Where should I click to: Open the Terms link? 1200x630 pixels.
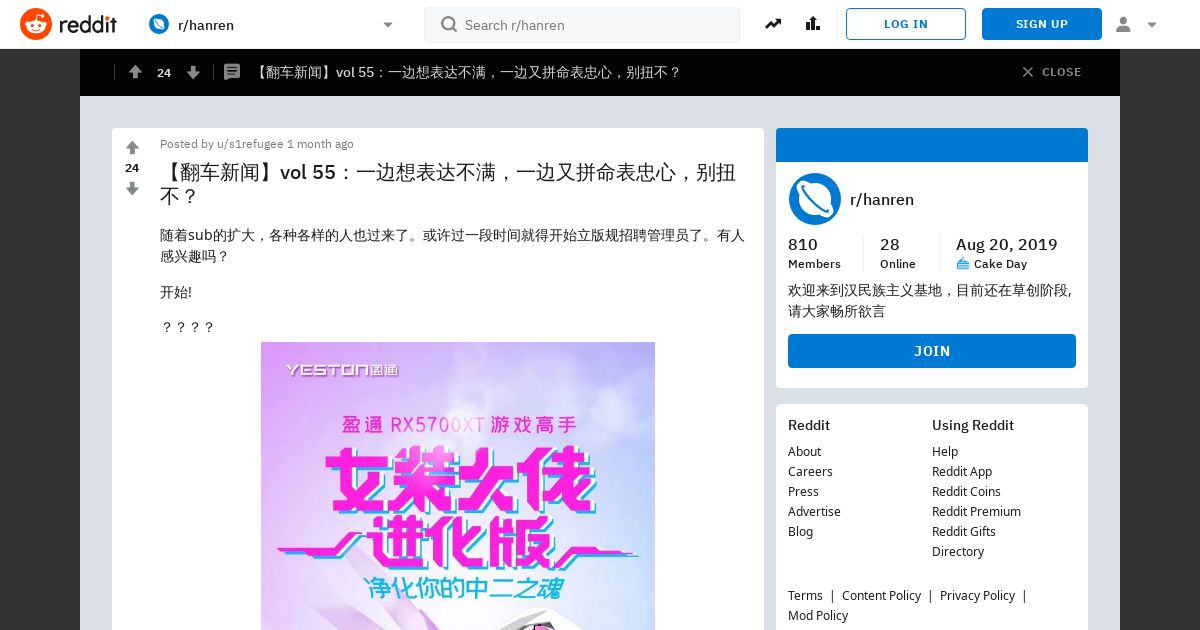(x=805, y=595)
